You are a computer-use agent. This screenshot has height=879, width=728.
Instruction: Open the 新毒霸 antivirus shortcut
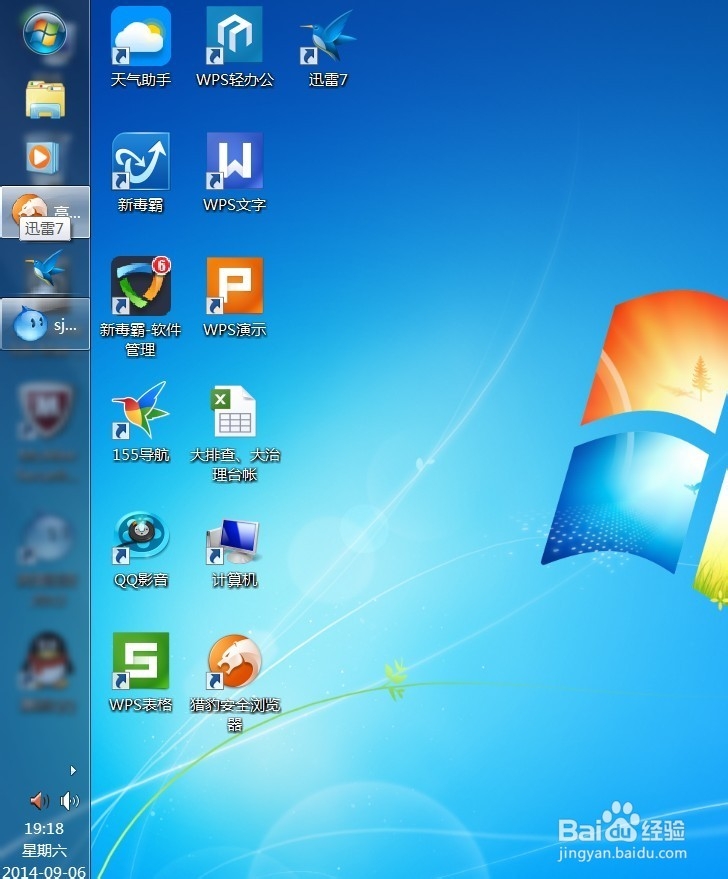tap(141, 173)
